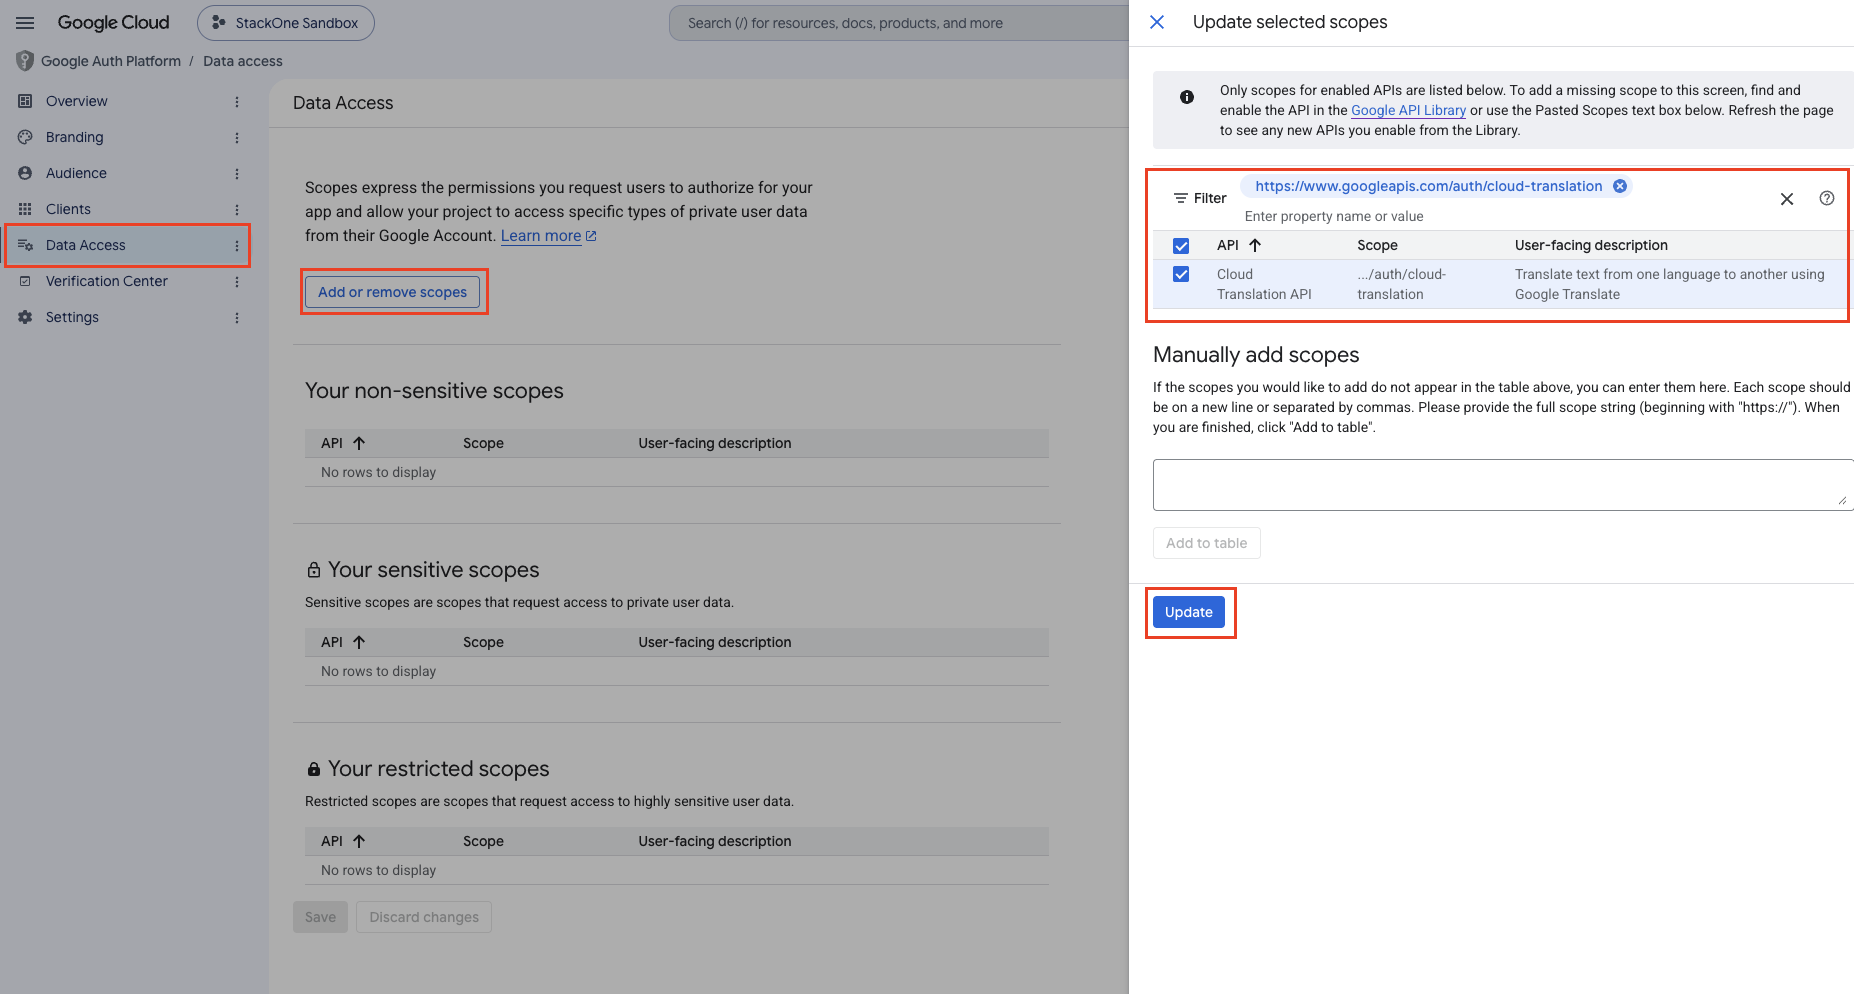Open the StackOne Sandbox project picker

pyautogui.click(x=286, y=23)
